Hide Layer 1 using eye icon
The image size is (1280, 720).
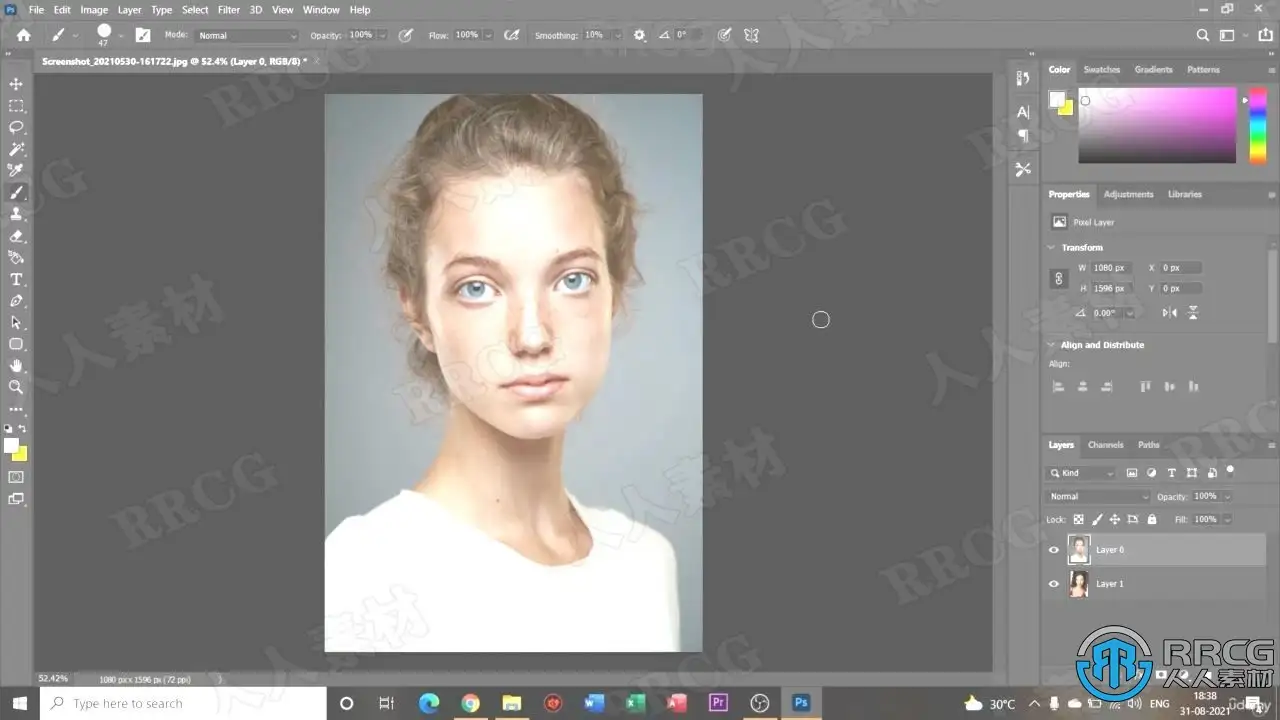tap(1053, 584)
